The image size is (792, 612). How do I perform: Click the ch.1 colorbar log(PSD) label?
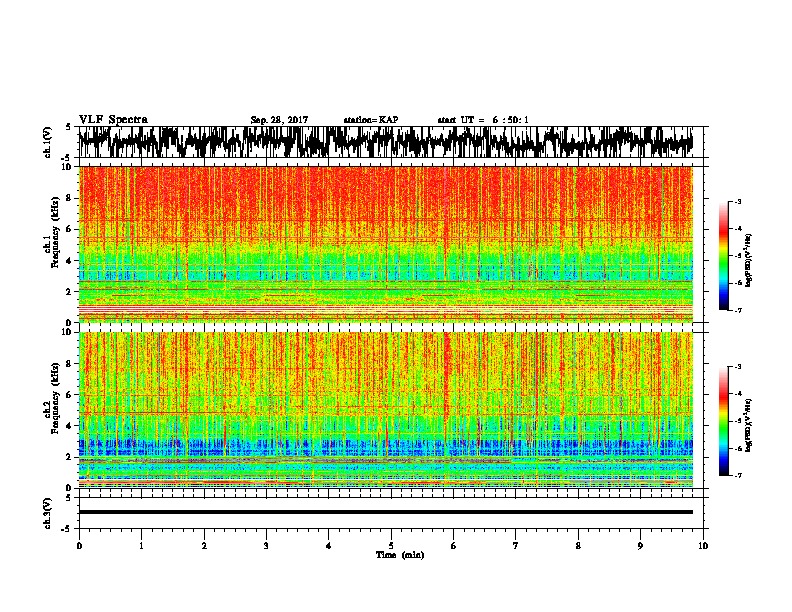[x=749, y=260]
